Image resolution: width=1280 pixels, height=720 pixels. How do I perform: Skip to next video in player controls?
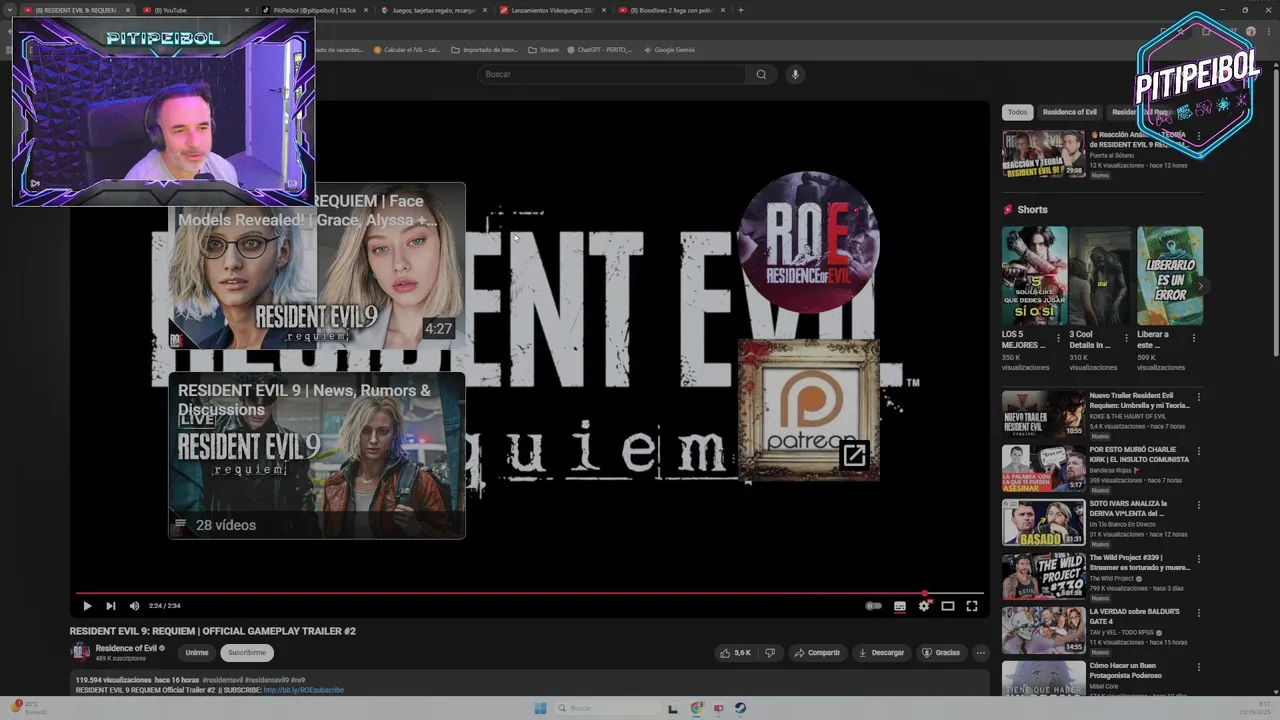(110, 606)
